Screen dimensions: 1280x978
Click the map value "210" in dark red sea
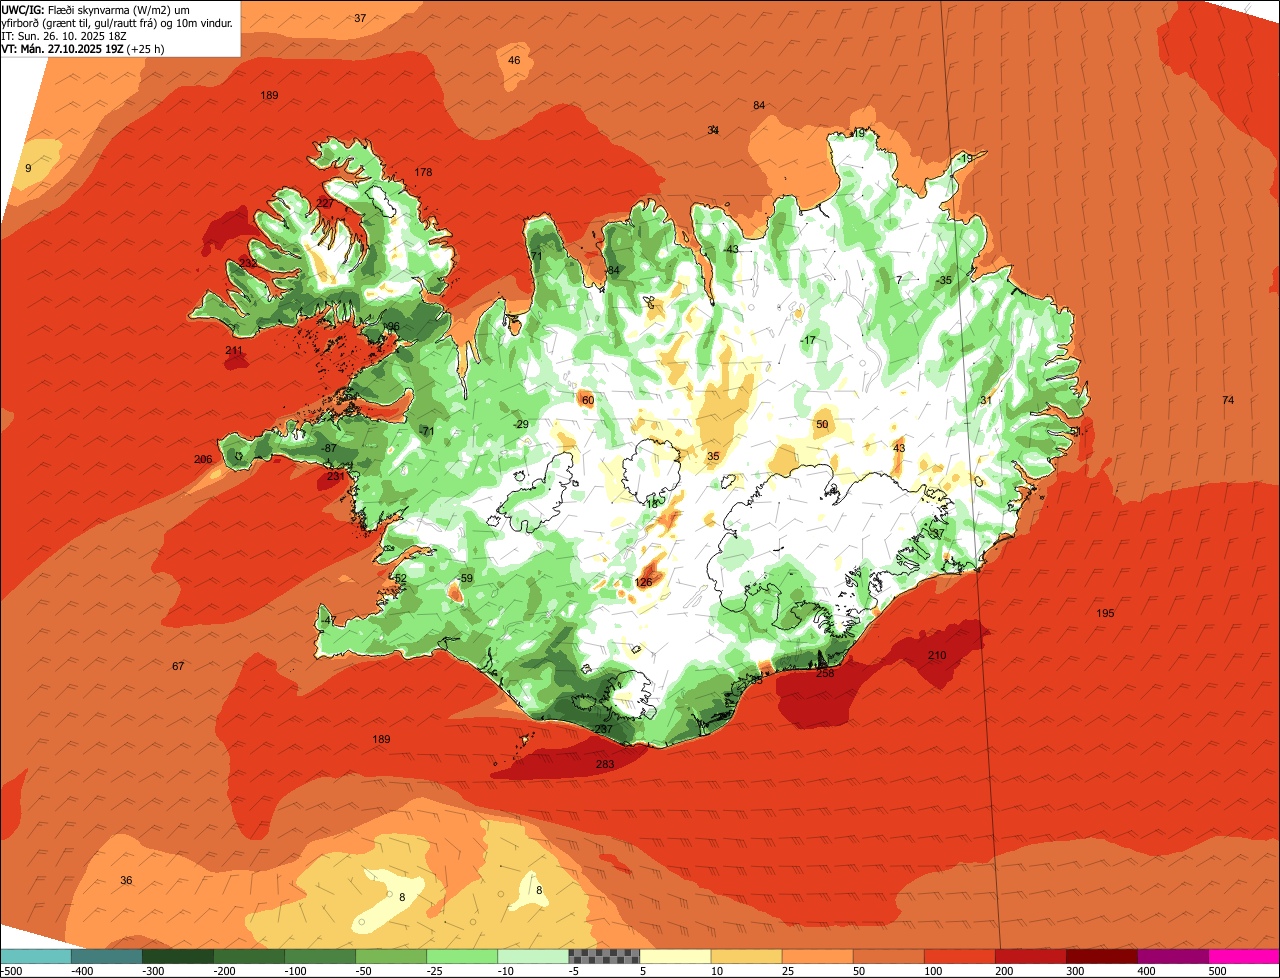pos(937,655)
